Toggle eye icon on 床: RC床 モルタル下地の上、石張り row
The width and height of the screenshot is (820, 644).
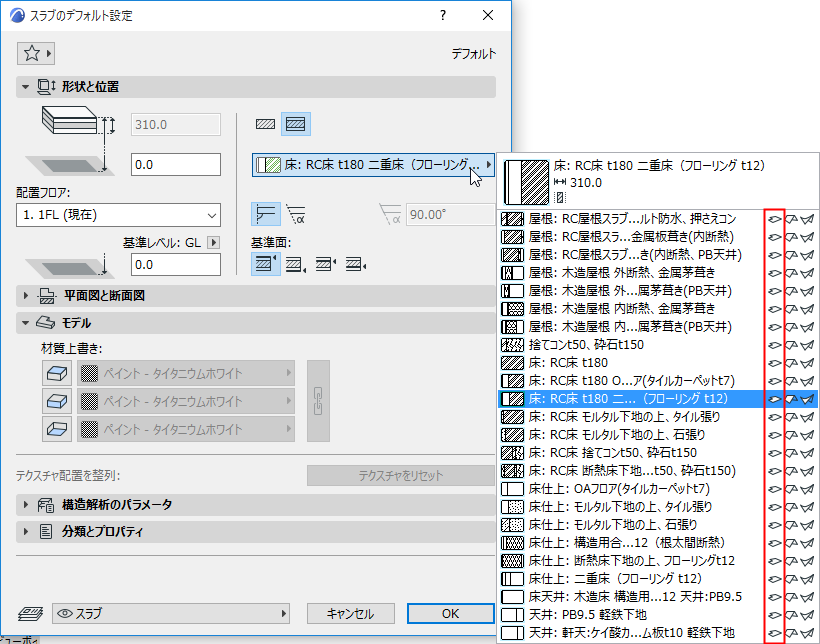coord(775,435)
